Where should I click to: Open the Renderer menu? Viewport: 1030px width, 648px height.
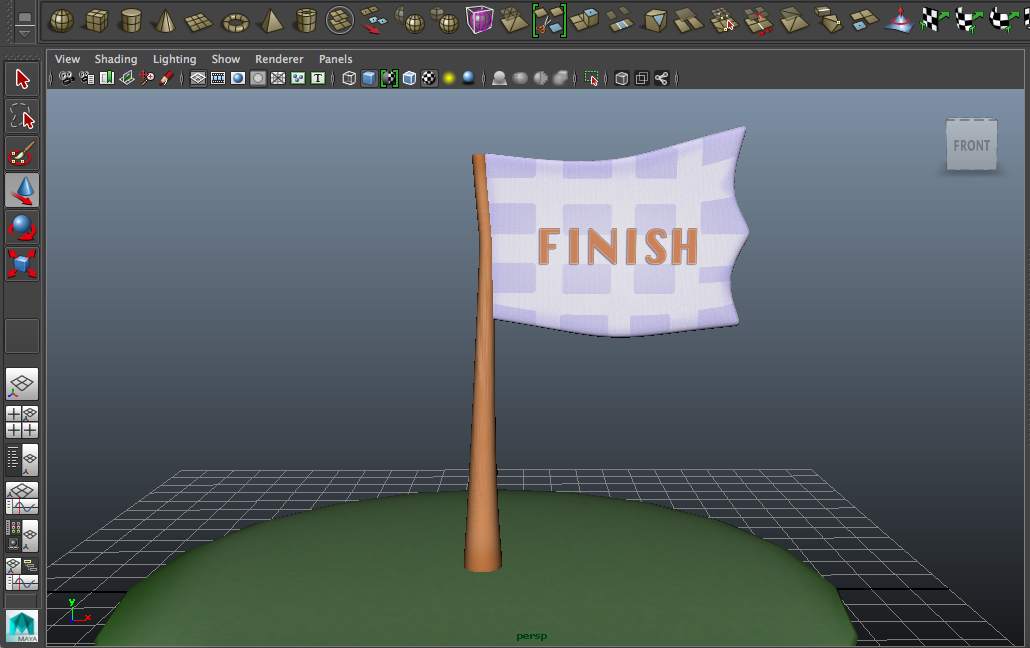pyautogui.click(x=279, y=59)
